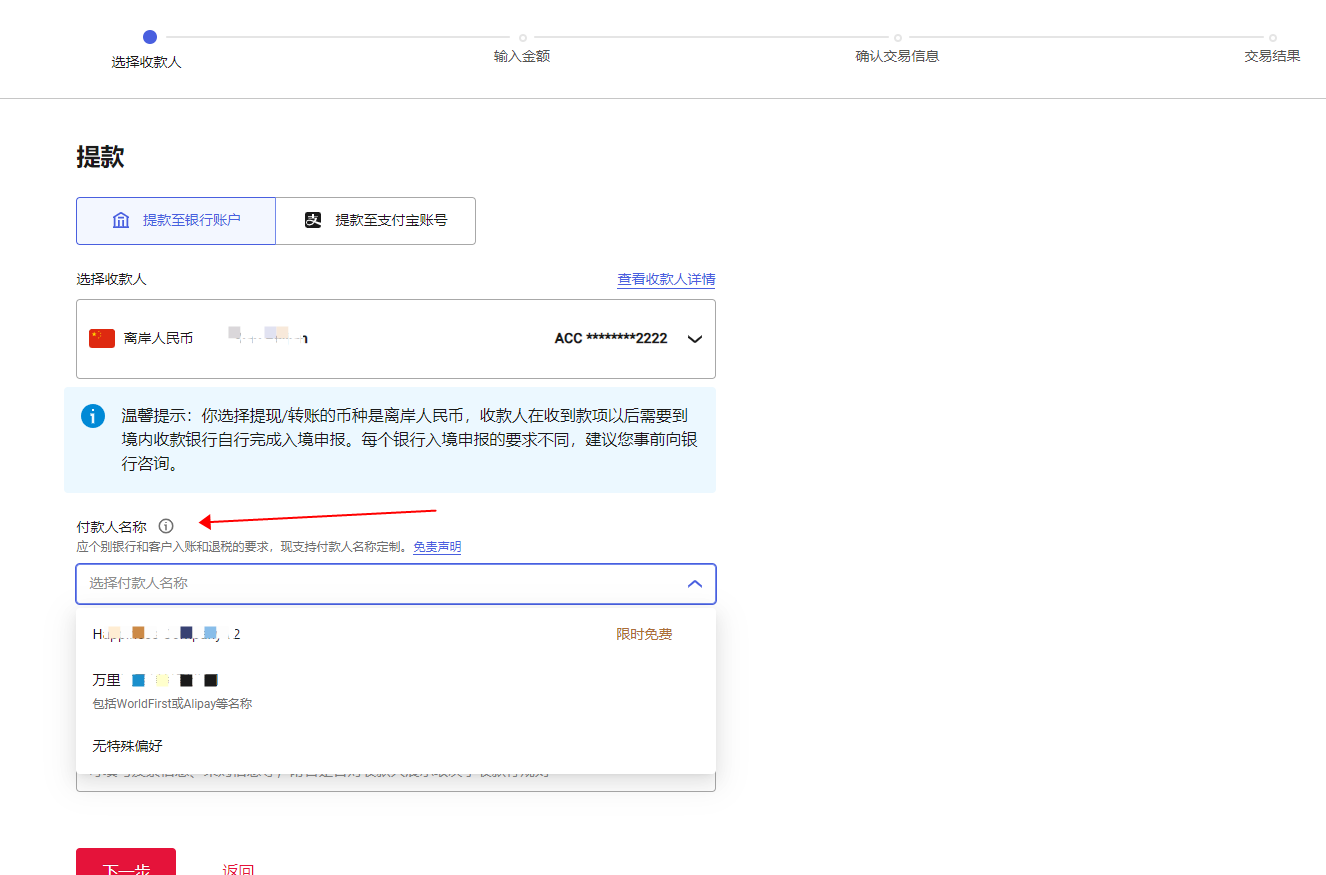This screenshot has height=875, width=1326.
Task: Collapse the 选择付款人名称 dropdown chevron
Action: point(694,584)
